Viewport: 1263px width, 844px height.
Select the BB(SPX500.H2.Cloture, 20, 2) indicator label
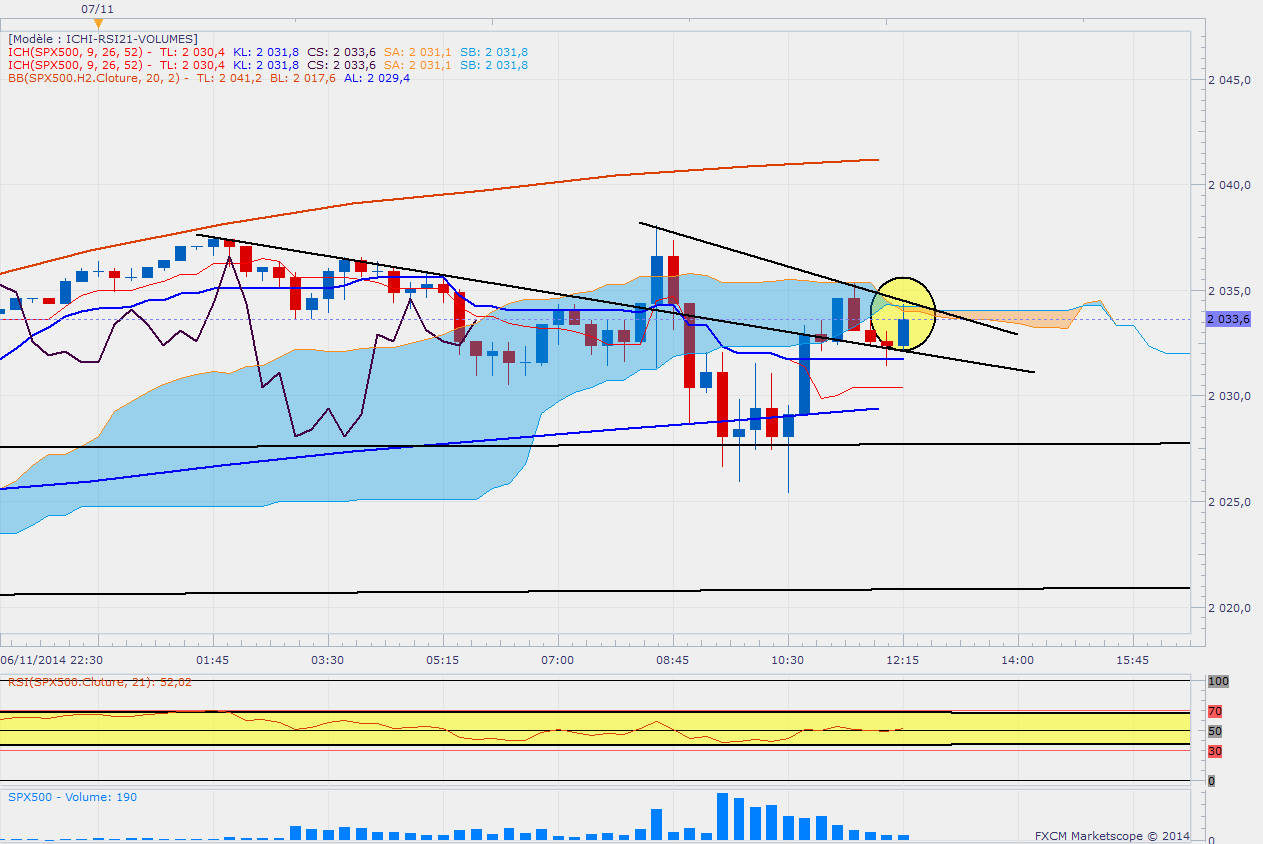coord(98,78)
